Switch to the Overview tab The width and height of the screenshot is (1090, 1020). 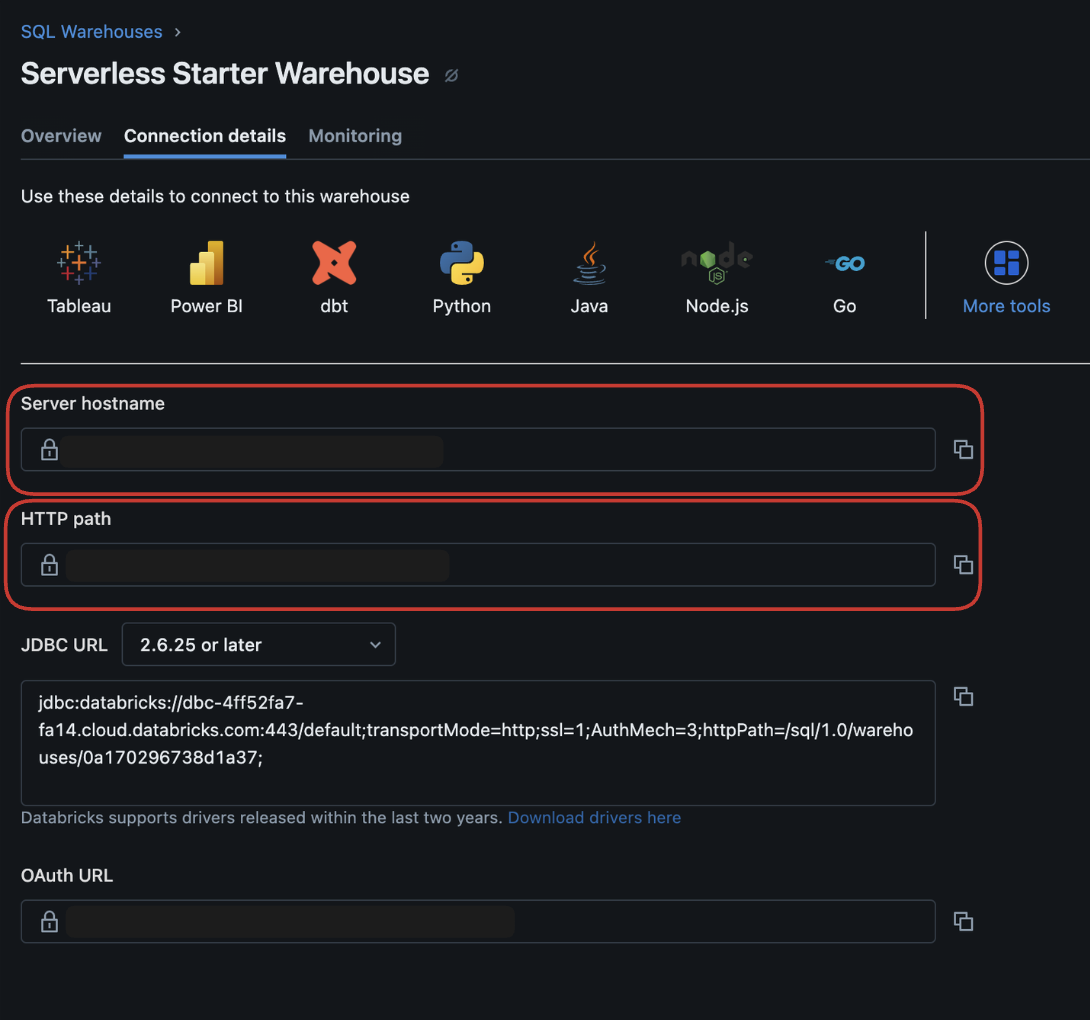61,136
